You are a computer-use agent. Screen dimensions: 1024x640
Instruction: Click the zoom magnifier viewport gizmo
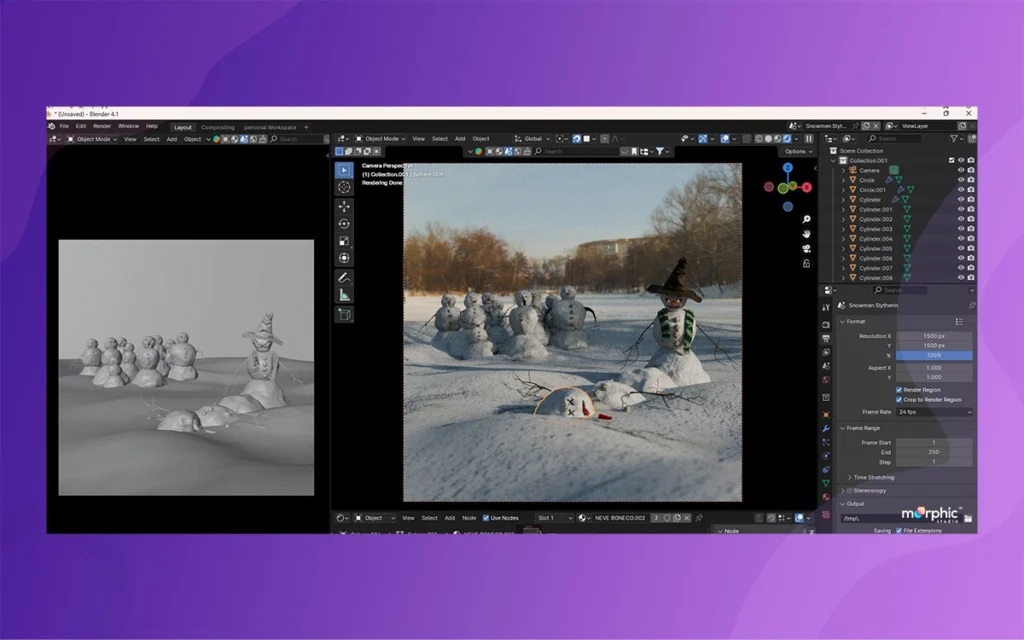[807, 219]
